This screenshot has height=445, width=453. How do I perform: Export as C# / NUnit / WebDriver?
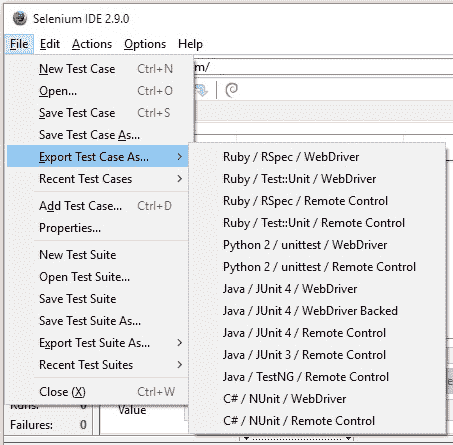coord(317,399)
